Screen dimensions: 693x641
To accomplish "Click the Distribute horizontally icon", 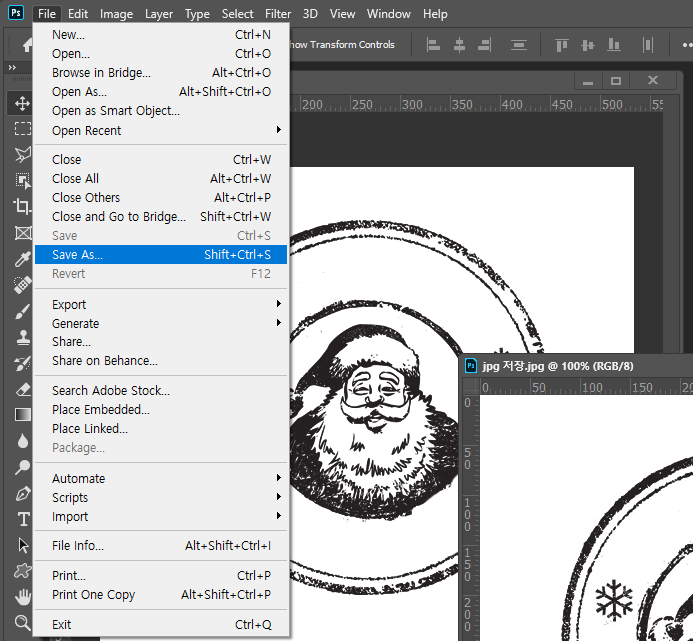I will click(x=647, y=45).
